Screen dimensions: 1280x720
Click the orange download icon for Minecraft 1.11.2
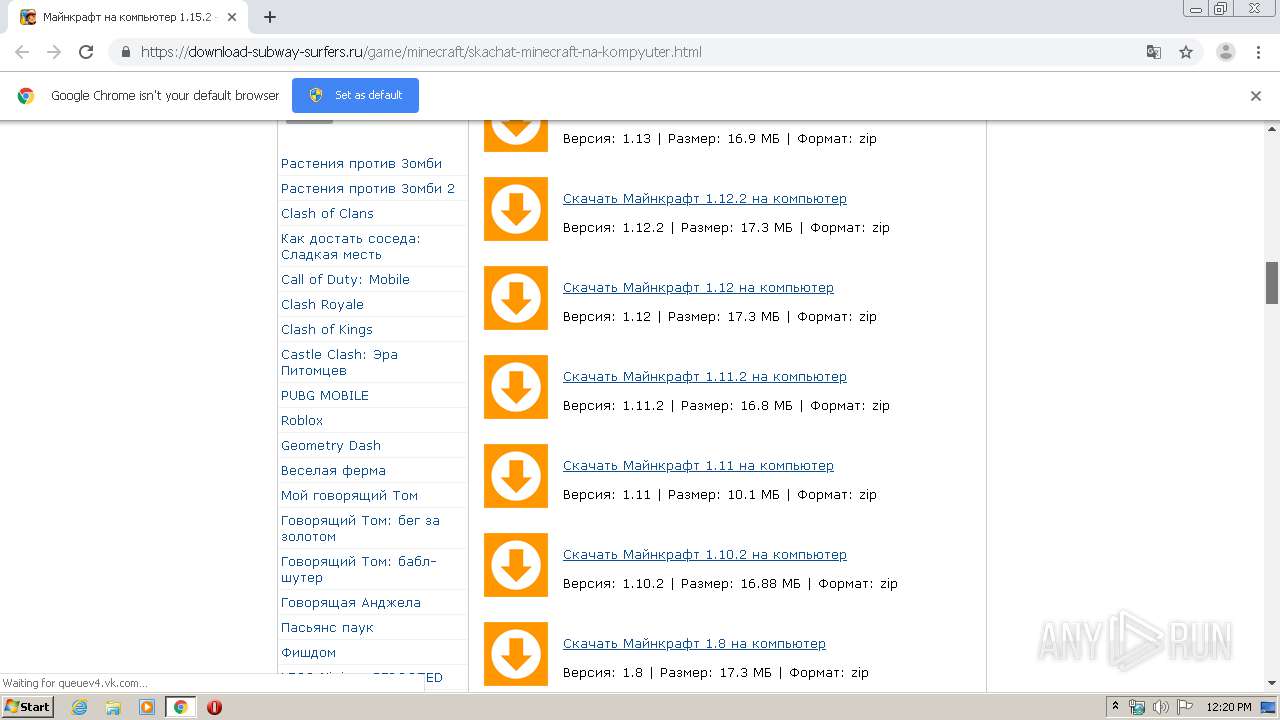(x=516, y=387)
